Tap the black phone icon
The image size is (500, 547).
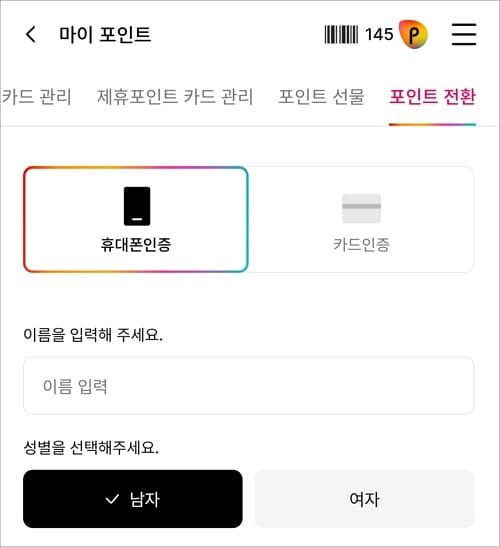[137, 206]
